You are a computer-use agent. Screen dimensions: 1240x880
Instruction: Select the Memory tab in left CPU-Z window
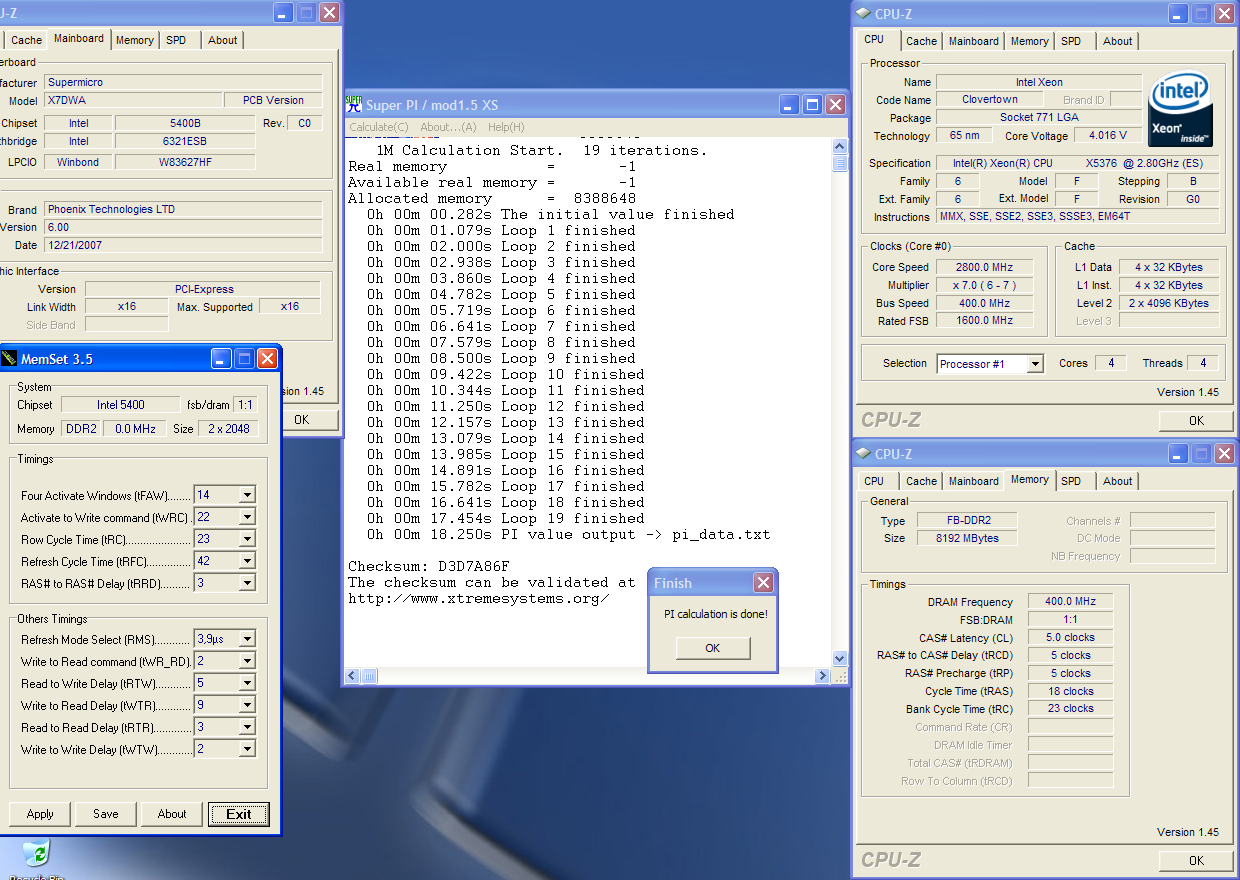click(x=134, y=40)
